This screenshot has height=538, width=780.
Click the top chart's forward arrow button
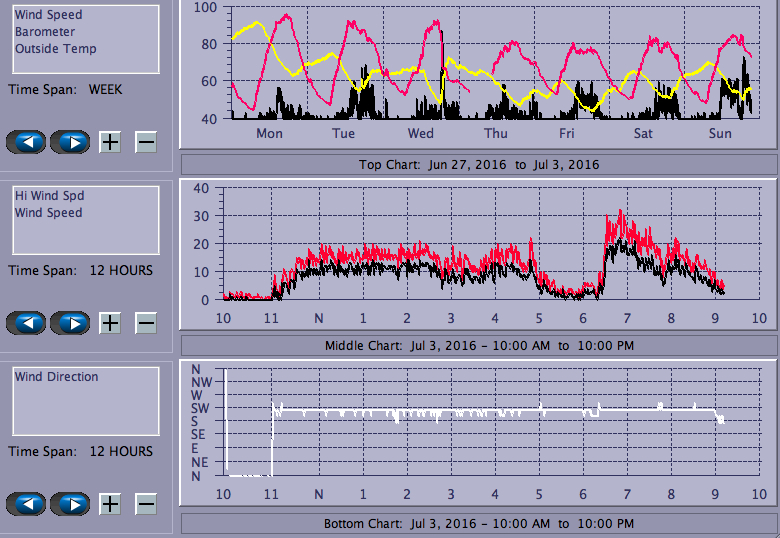(x=70, y=142)
